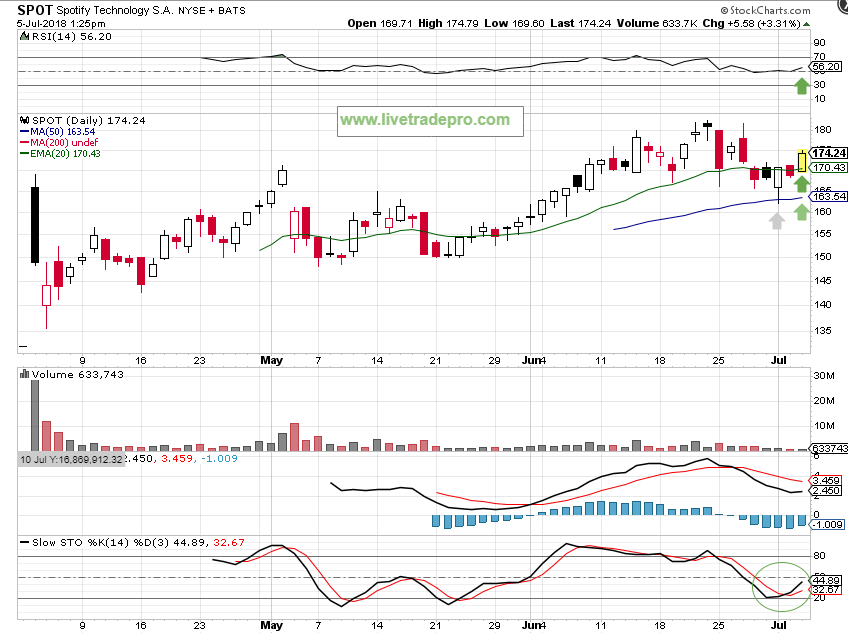The width and height of the screenshot is (848, 633).
Task: Click the tall black candlestick at chart start
Action: point(35,223)
